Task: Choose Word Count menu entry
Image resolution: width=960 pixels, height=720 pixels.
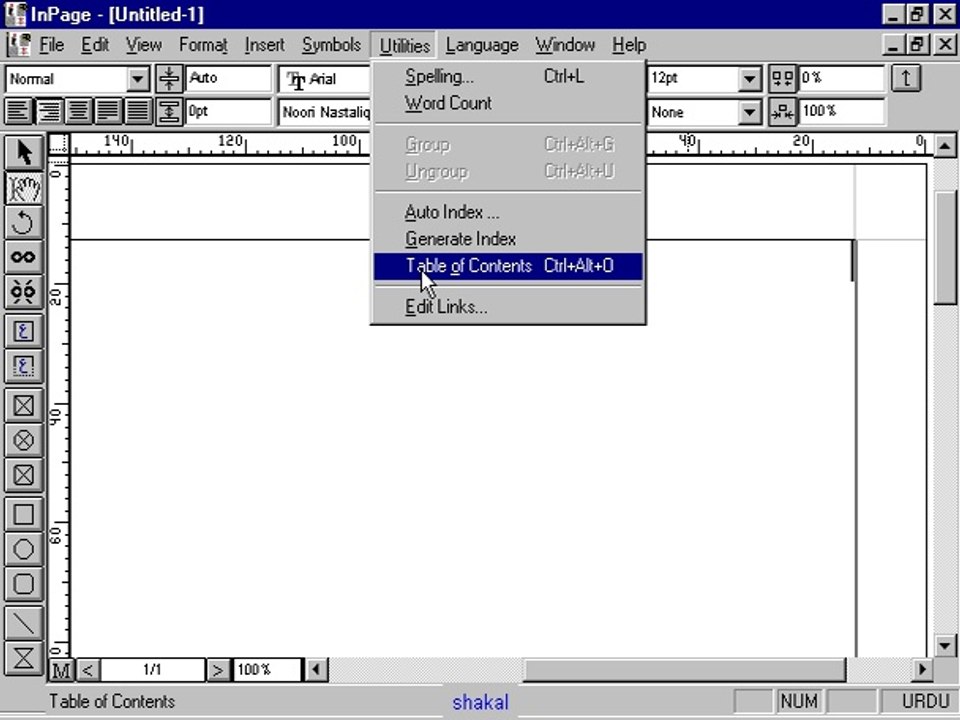Action: coord(508,103)
